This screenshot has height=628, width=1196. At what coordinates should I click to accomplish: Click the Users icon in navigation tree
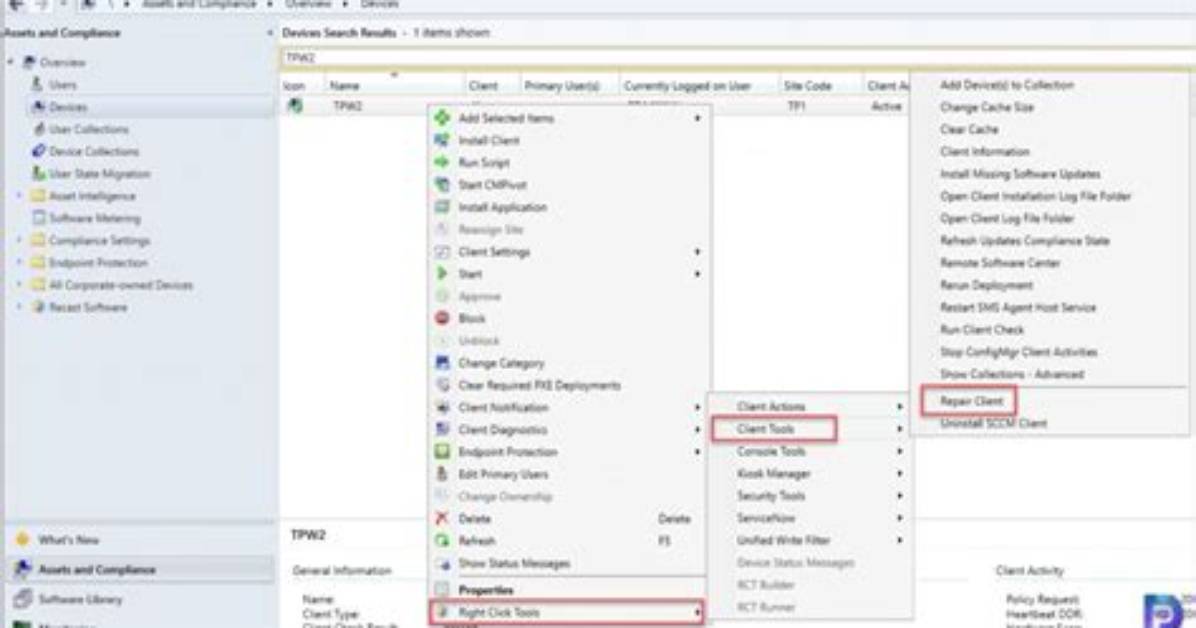coord(37,84)
